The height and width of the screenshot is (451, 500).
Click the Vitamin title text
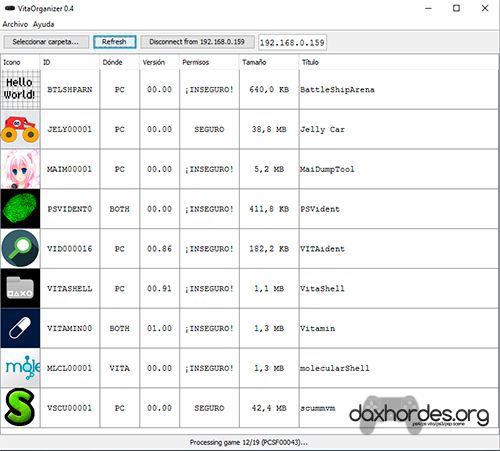click(317, 328)
